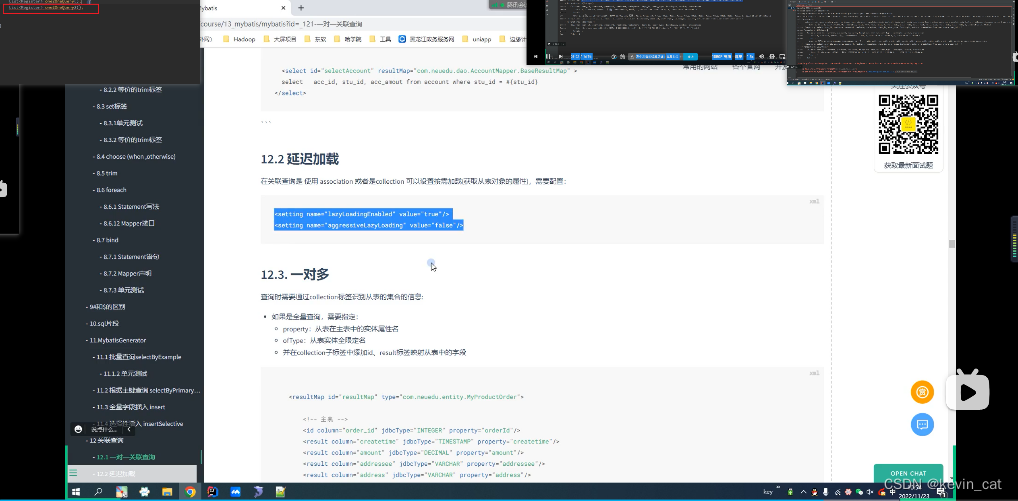Open WeChat tray icon
The width and height of the screenshot is (1018, 501).
[860, 491]
